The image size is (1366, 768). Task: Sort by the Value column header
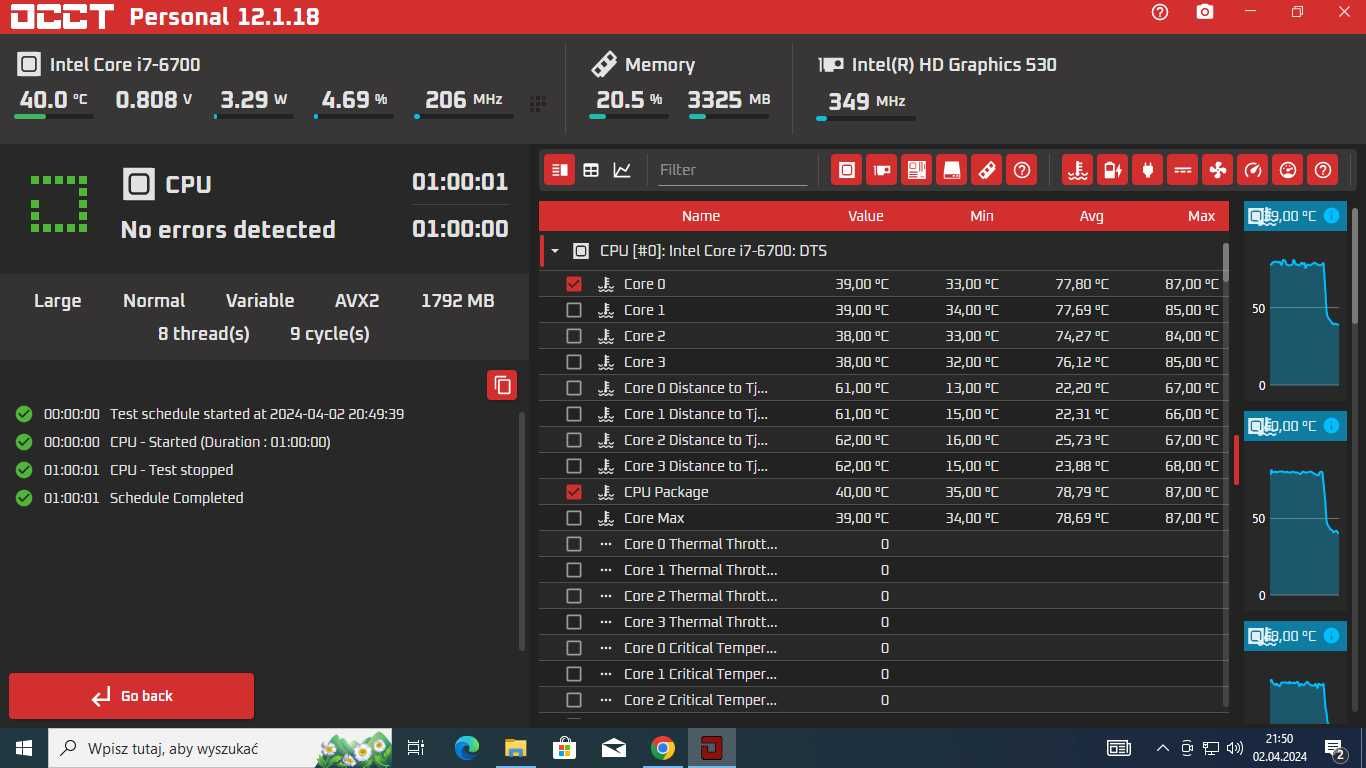pos(866,216)
